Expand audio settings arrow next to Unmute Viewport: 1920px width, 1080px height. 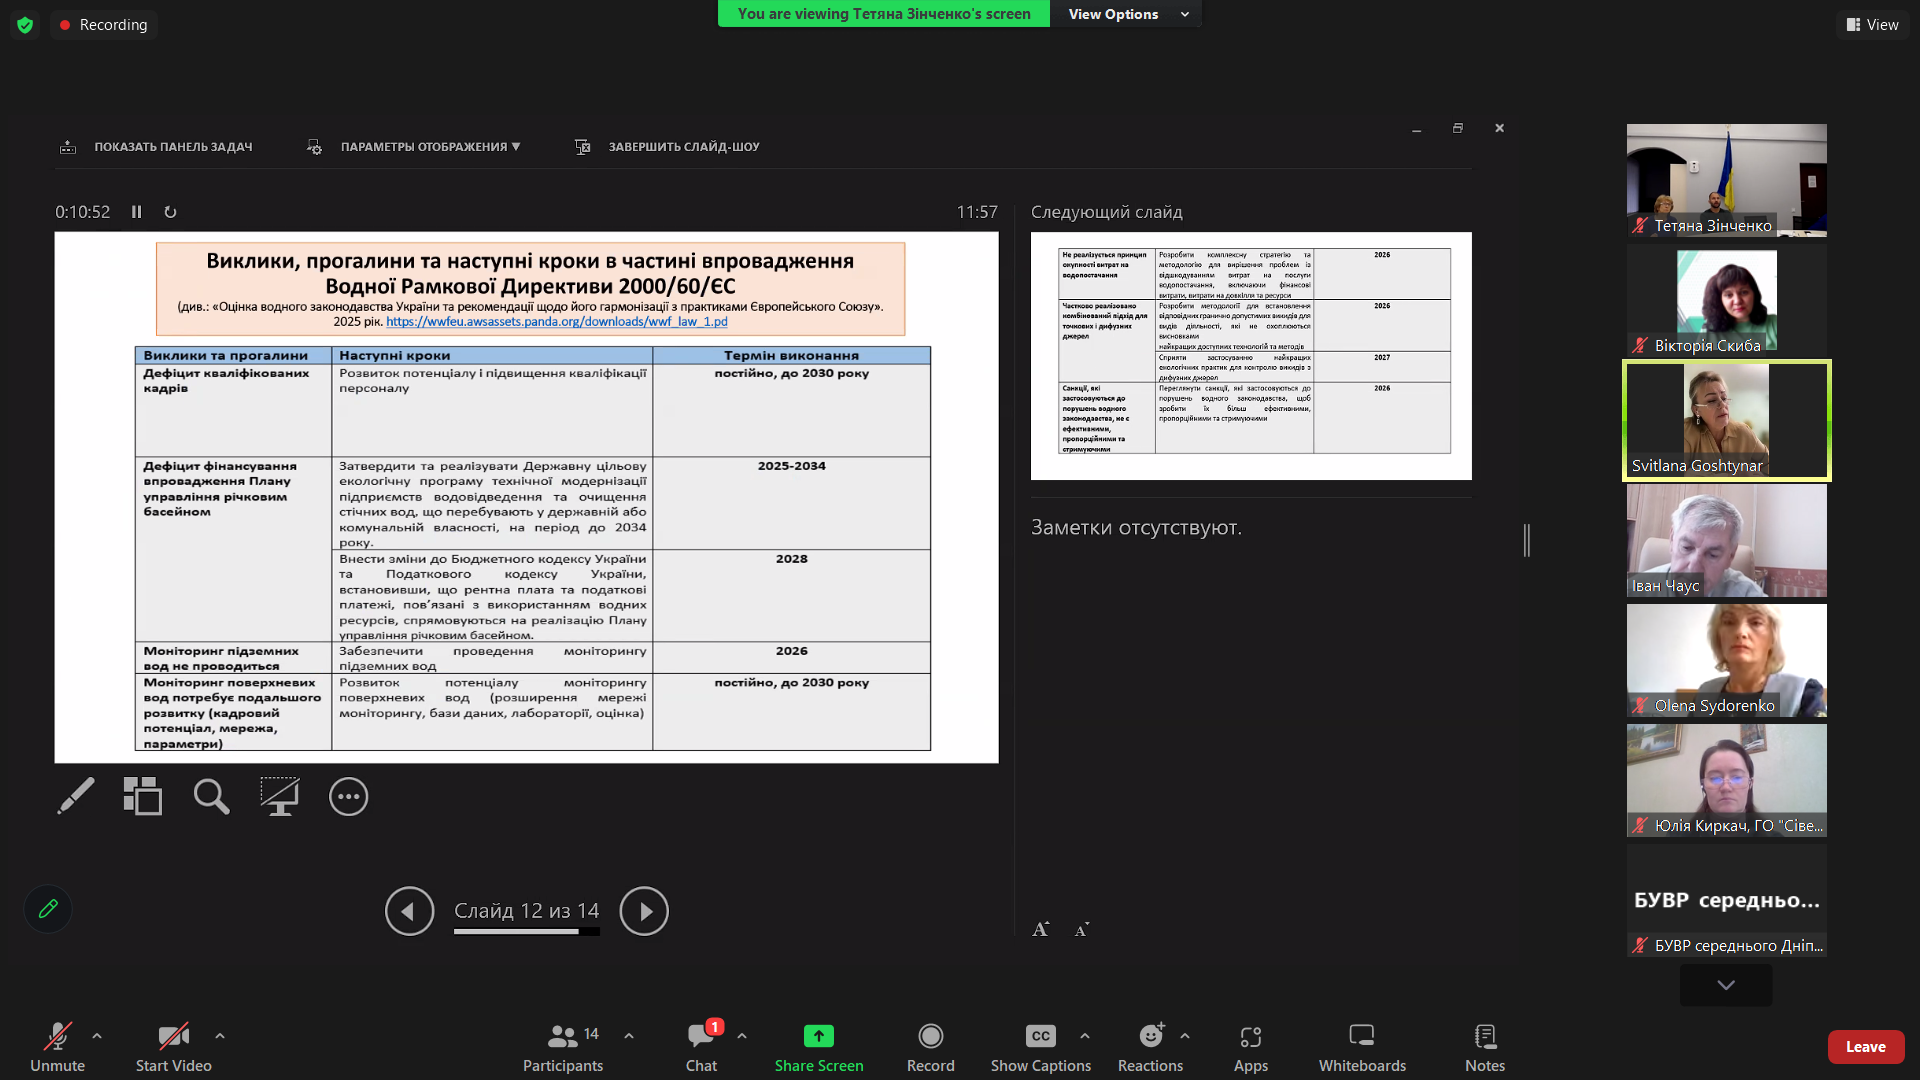[97, 1036]
